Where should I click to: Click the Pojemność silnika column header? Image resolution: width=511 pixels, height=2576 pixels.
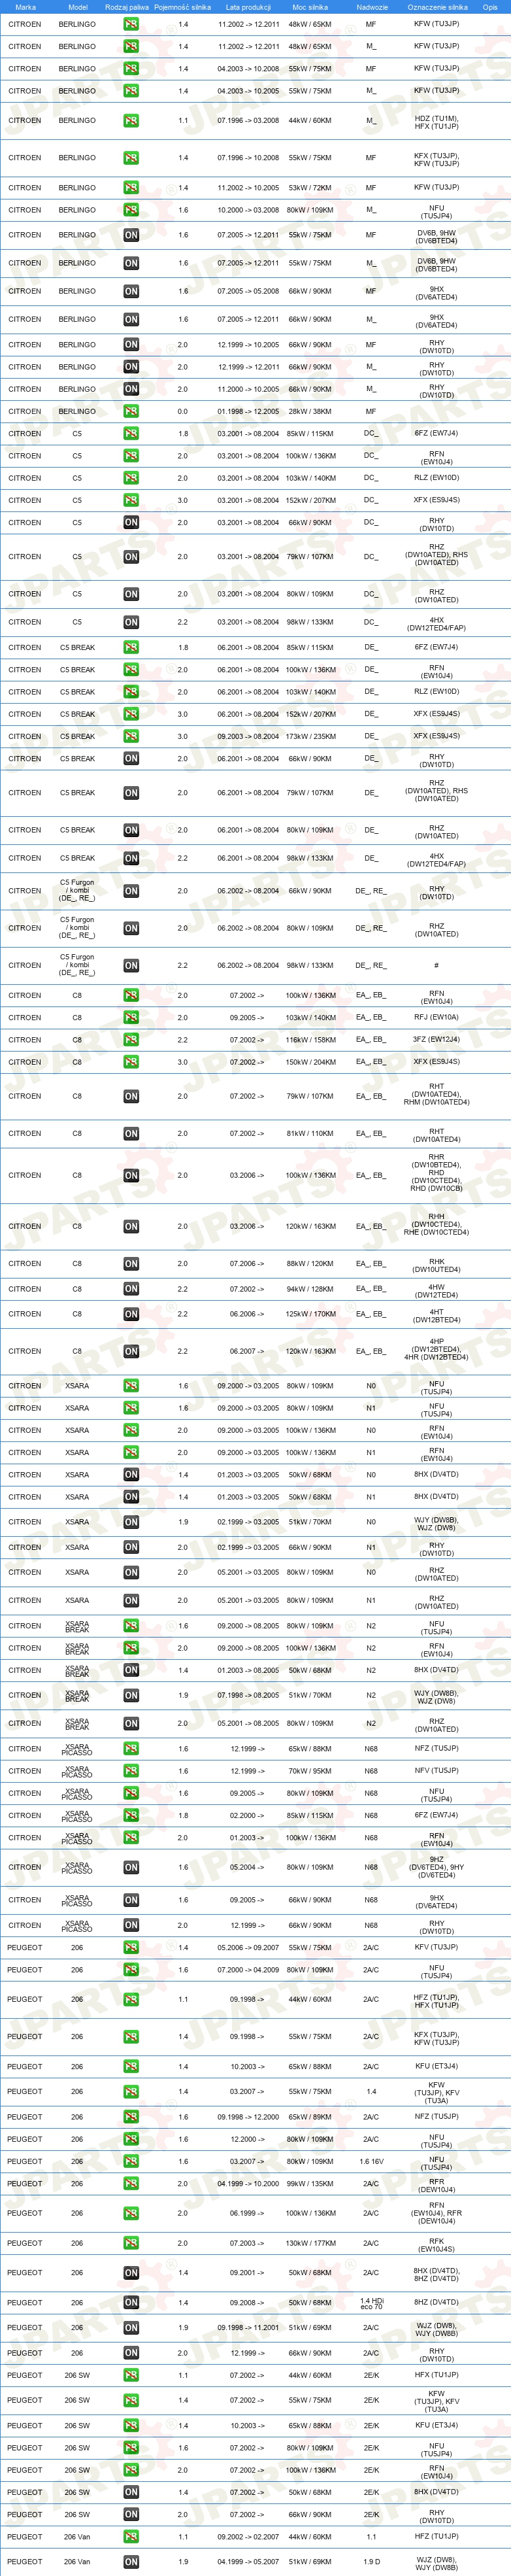183,7
